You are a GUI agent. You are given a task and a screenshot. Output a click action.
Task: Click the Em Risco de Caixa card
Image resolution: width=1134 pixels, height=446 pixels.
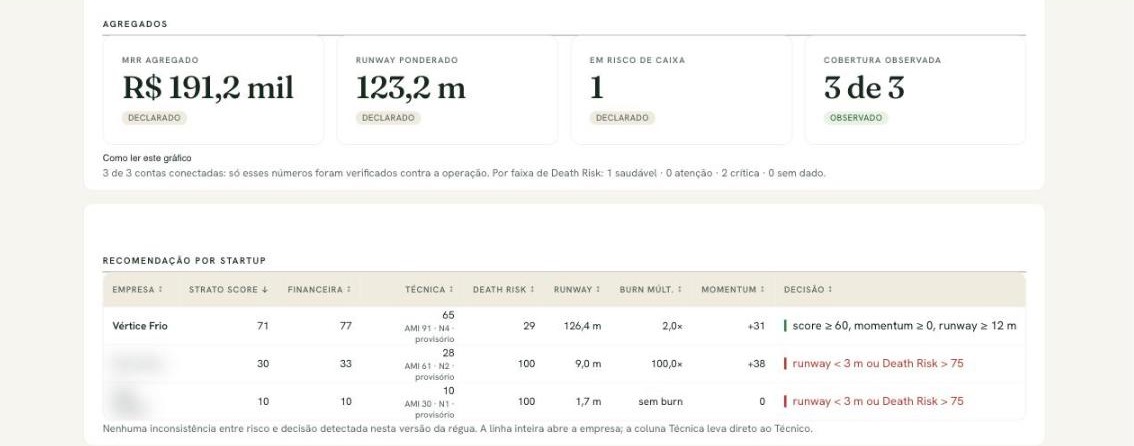click(x=681, y=90)
